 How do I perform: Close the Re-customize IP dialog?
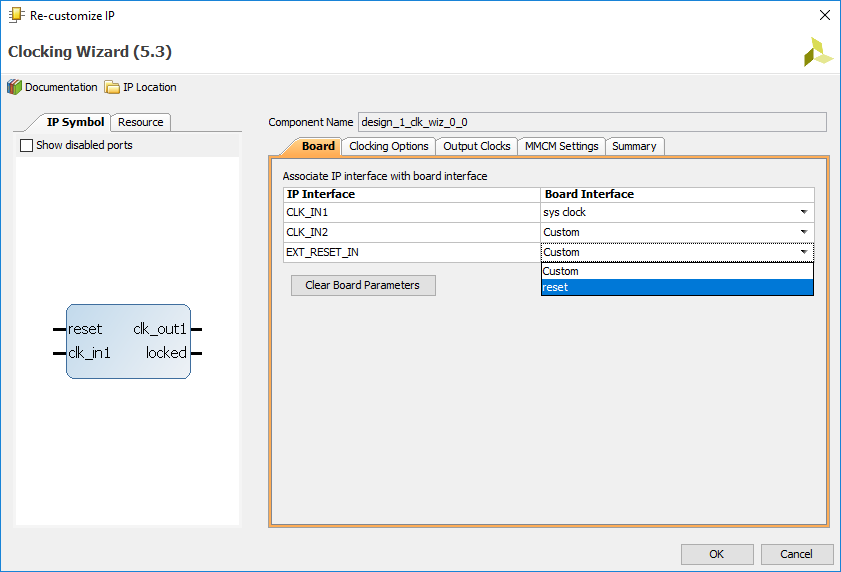[x=825, y=16]
